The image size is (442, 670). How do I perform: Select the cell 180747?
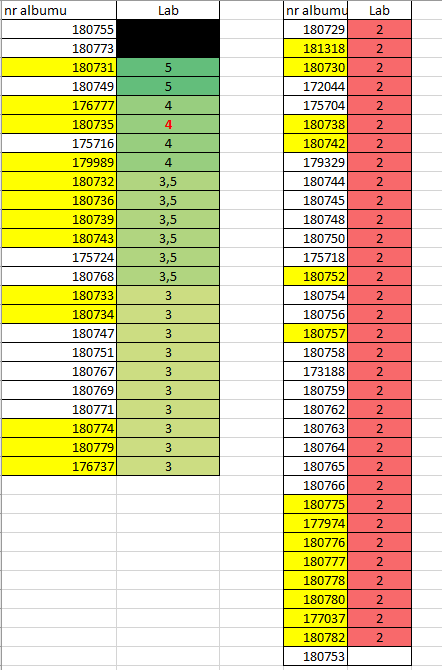click(59, 334)
